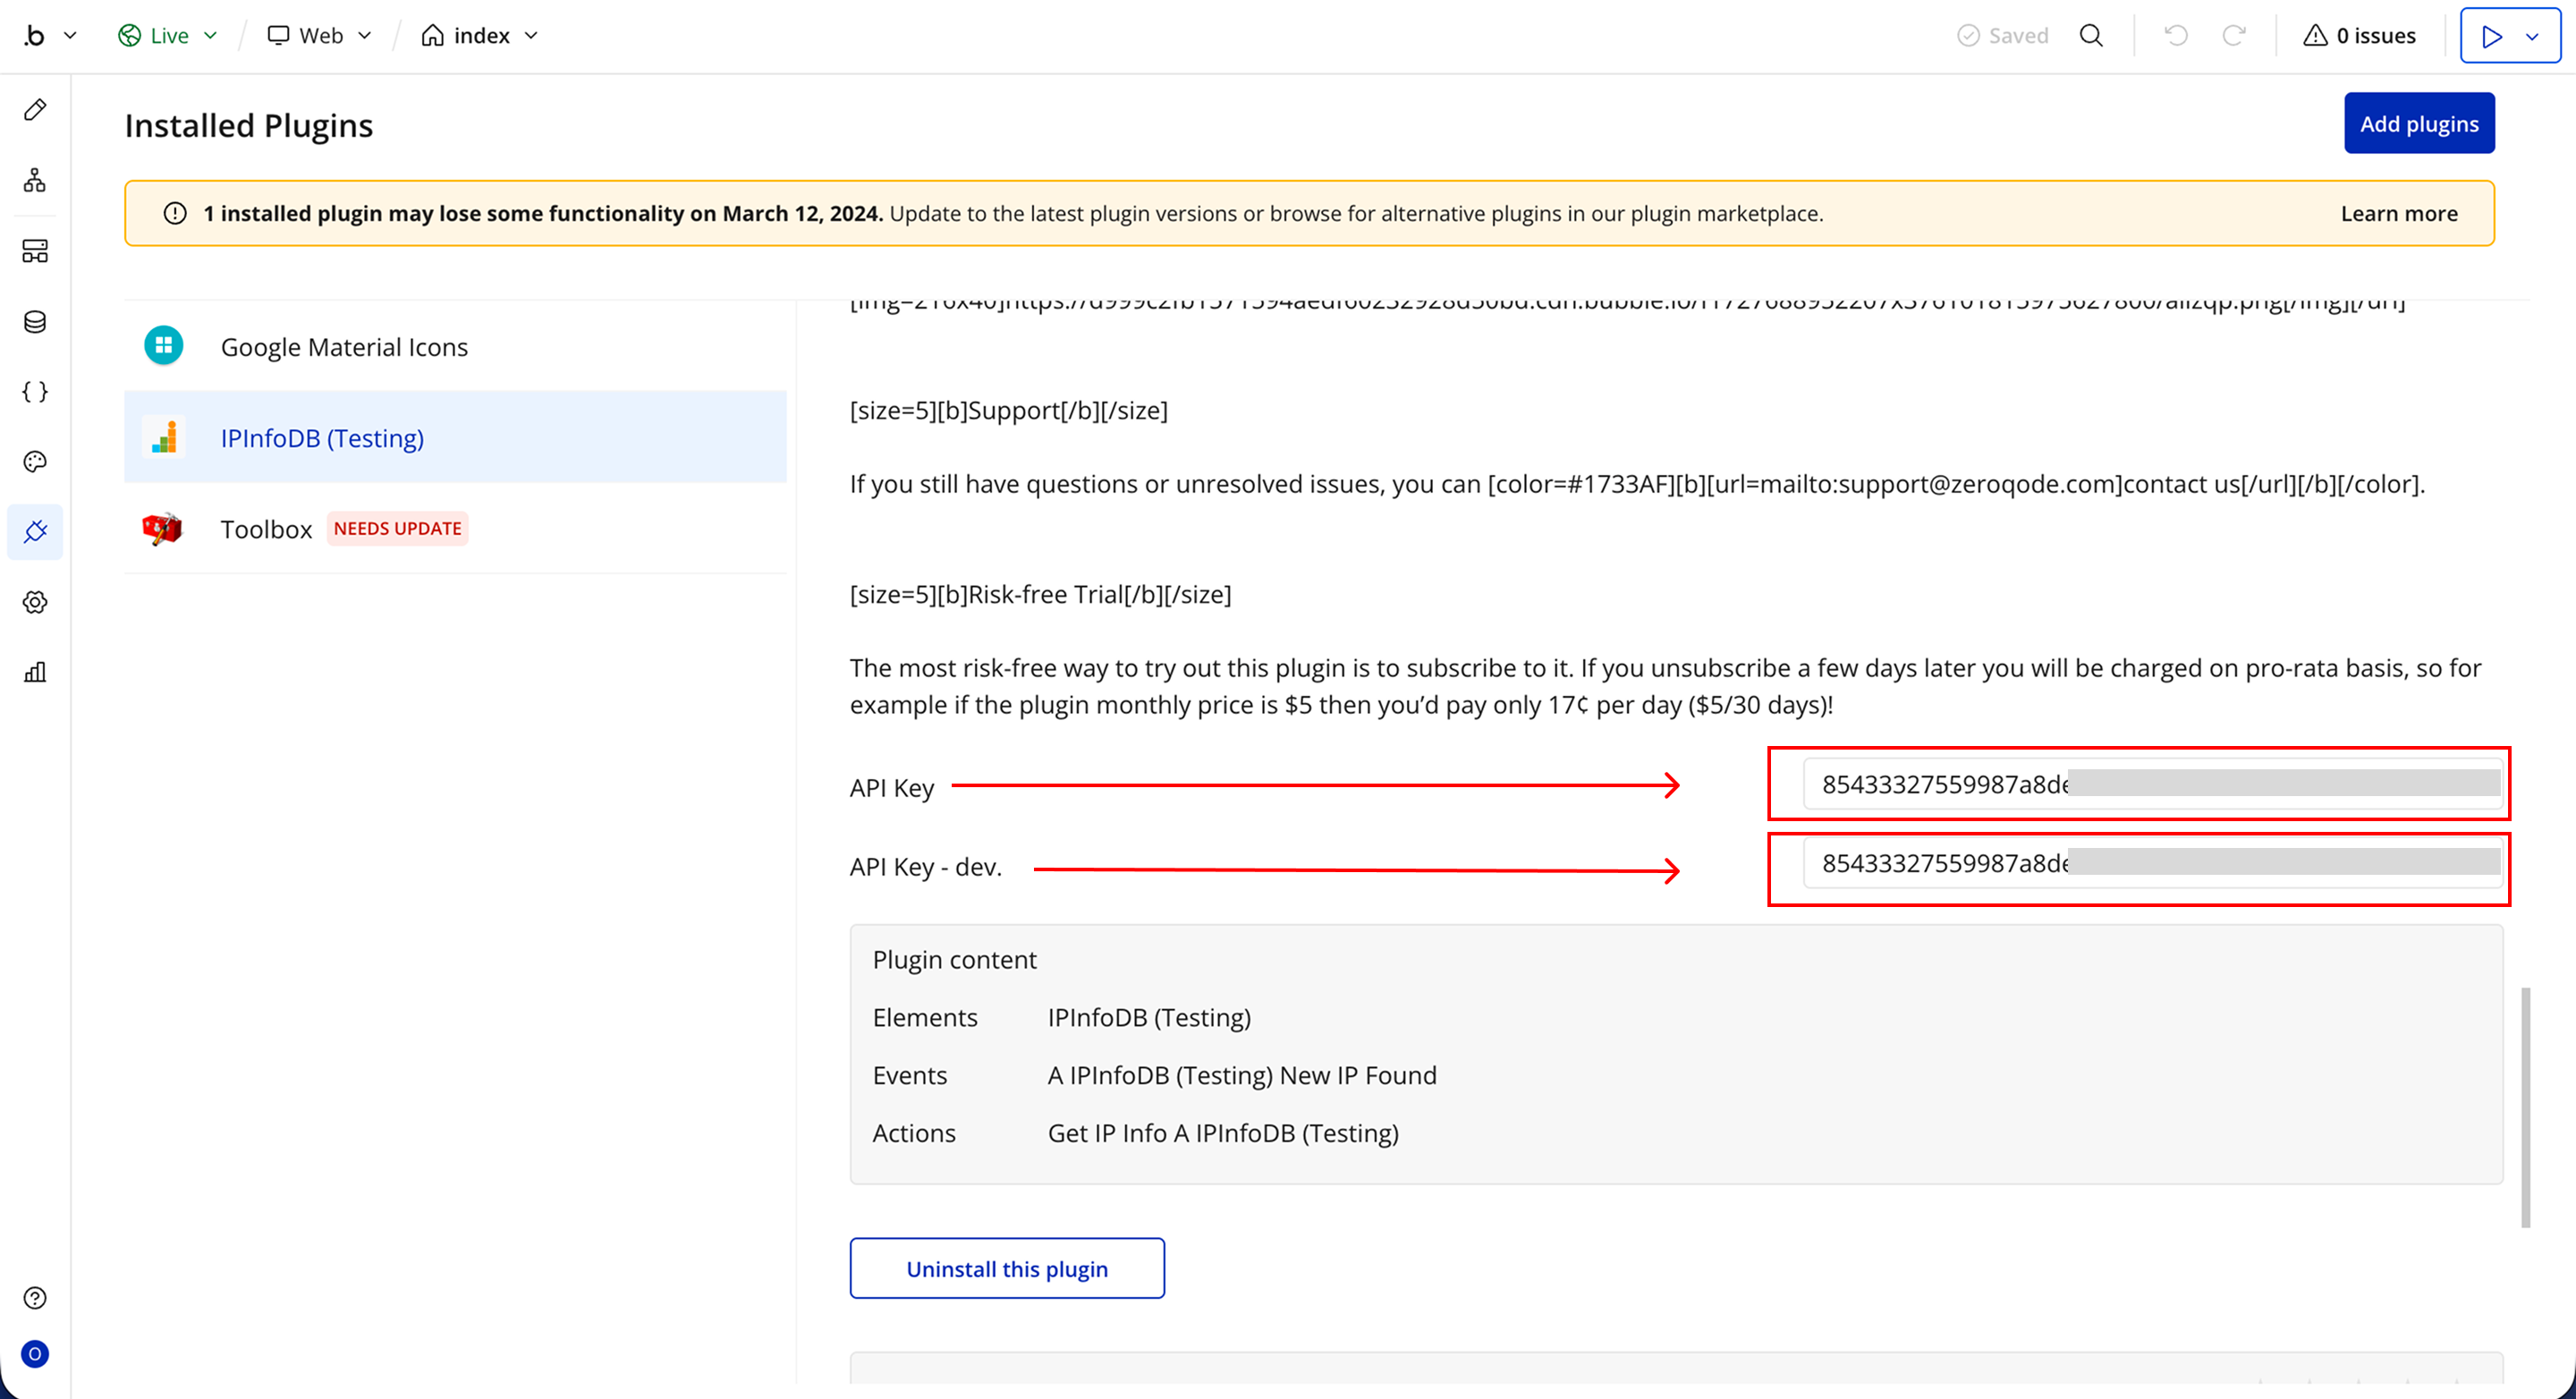Screen dimensions: 2576x1399
Task: Click the undo arrow icon
Action: click(x=2176, y=36)
